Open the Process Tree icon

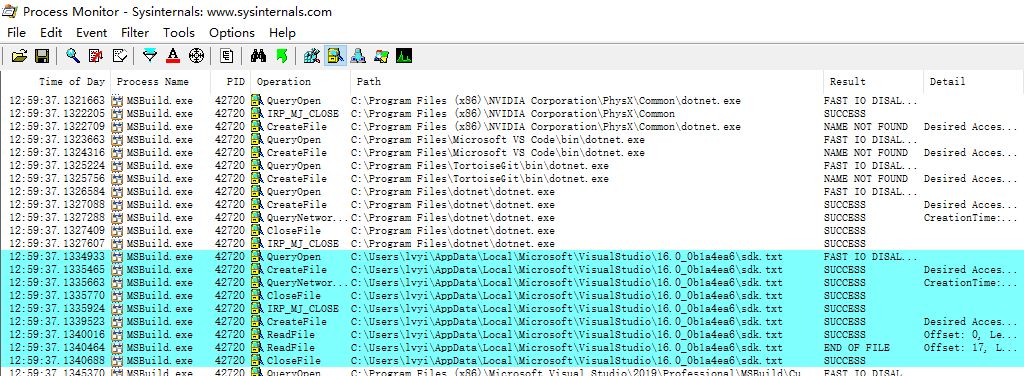pos(227,56)
